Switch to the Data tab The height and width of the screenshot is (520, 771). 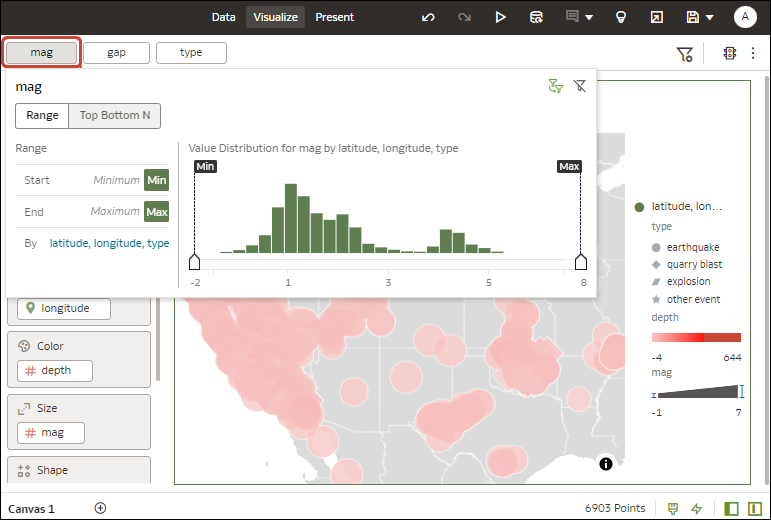point(223,17)
